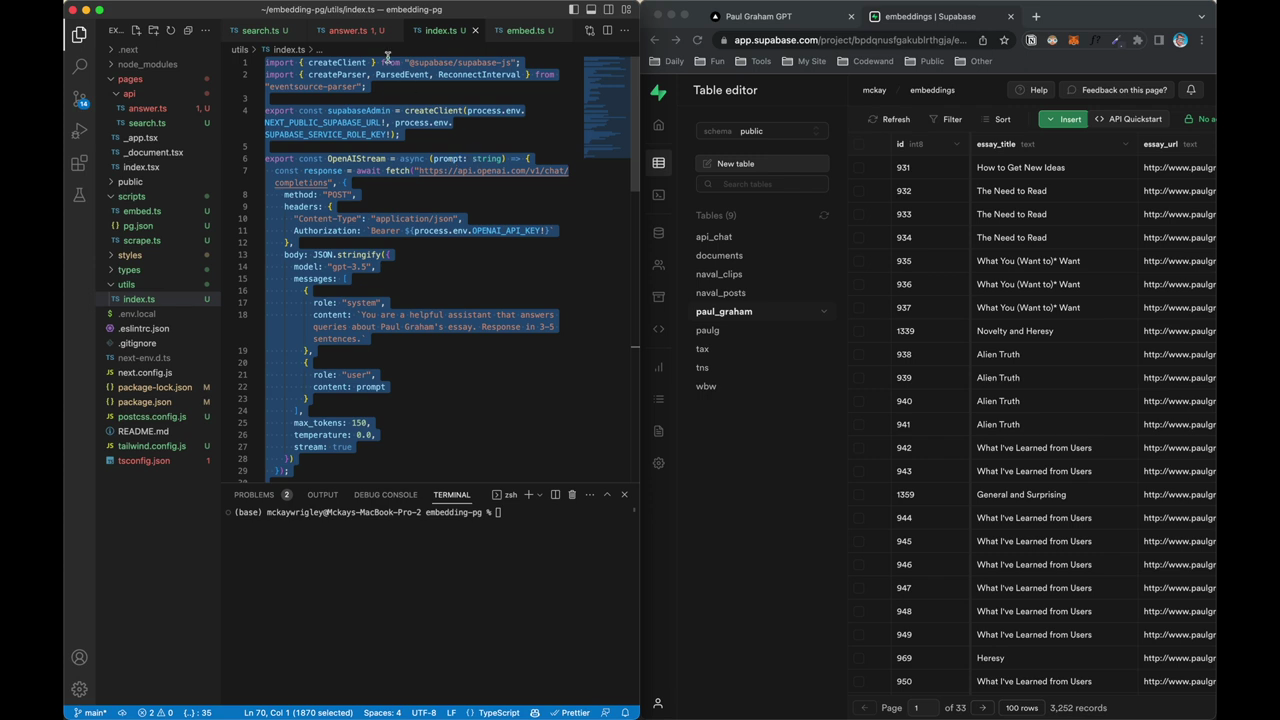This screenshot has width=1280, height=720.
Task: Refresh the Supabase tables list
Action: 824,215
